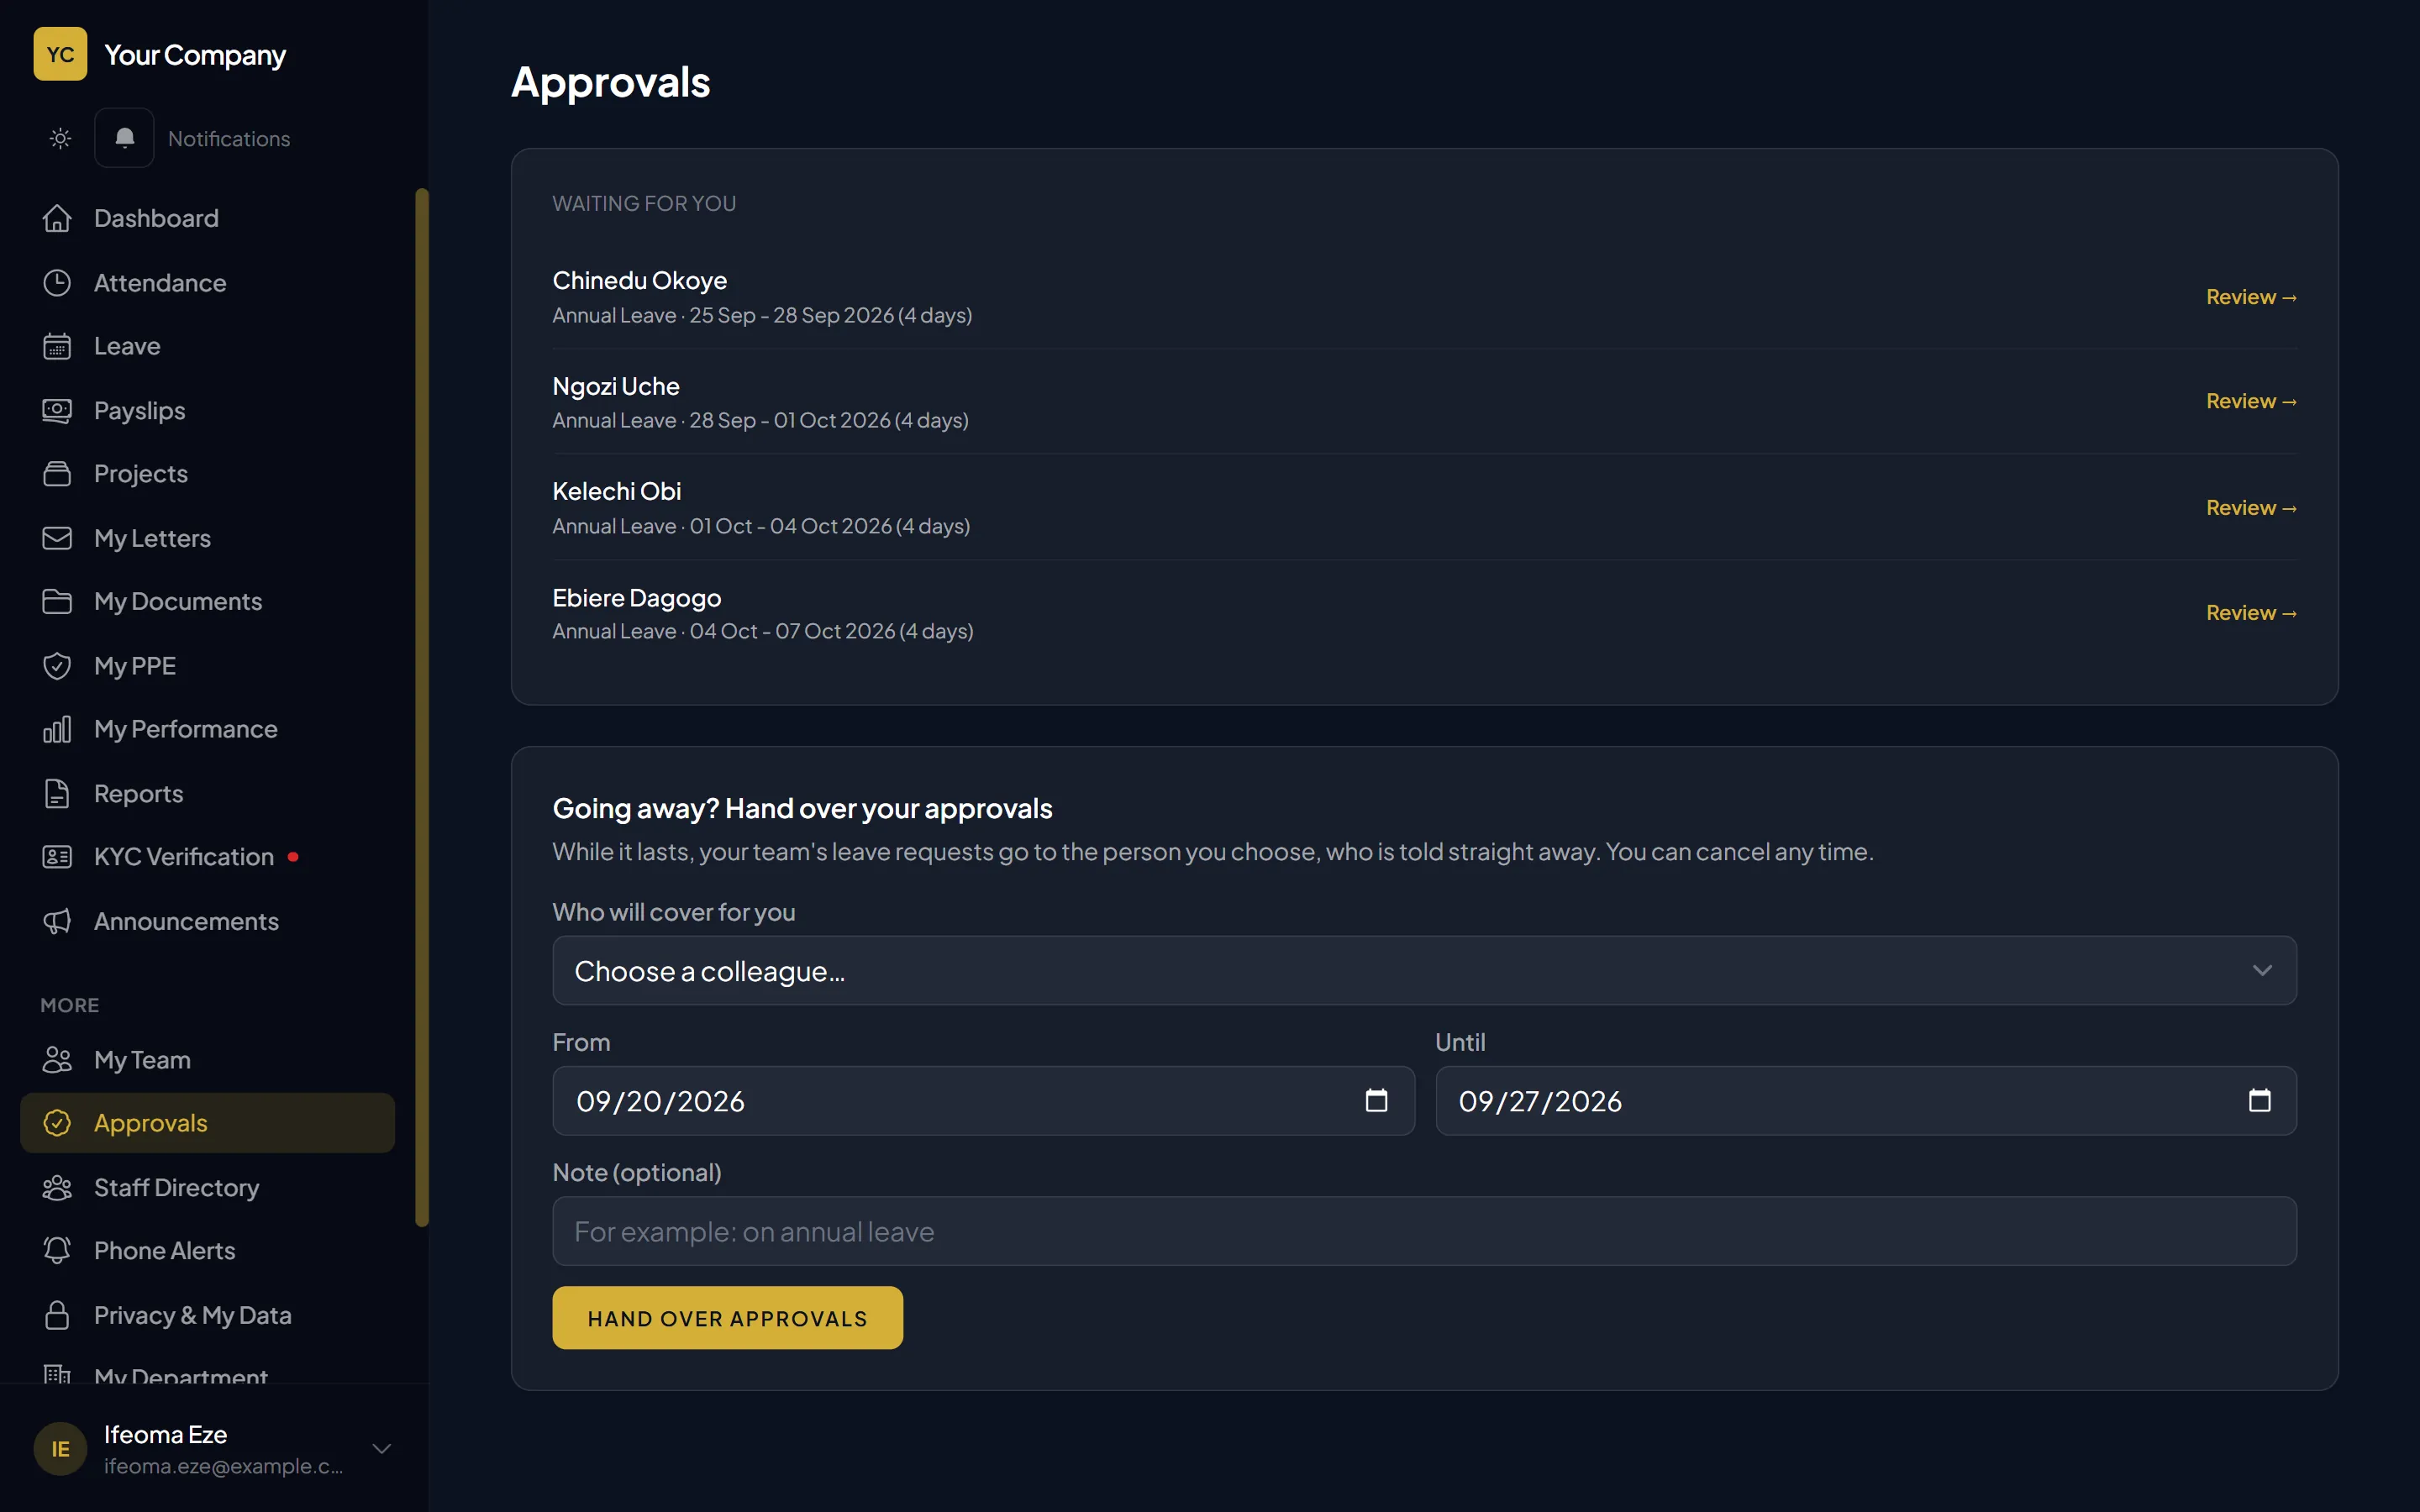The height and width of the screenshot is (1512, 2420).
Task: Click the My Documents folder icon
Action: (57, 601)
